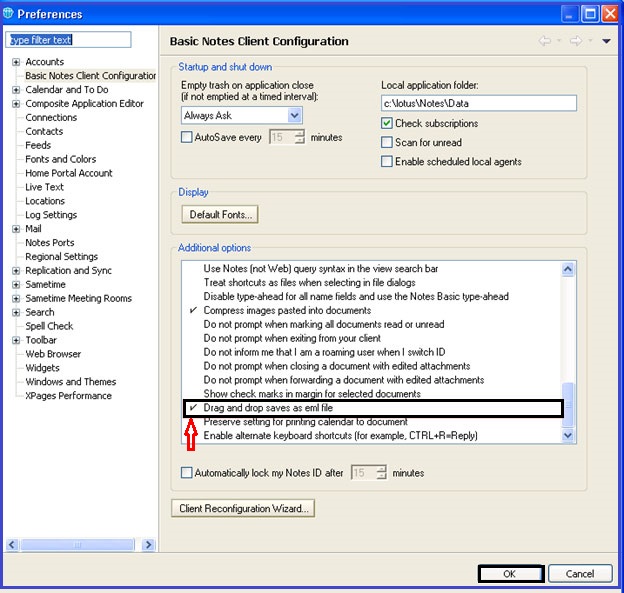This screenshot has width=624, height=593.
Task: Expand the Toolbar tree node
Action: [16, 340]
